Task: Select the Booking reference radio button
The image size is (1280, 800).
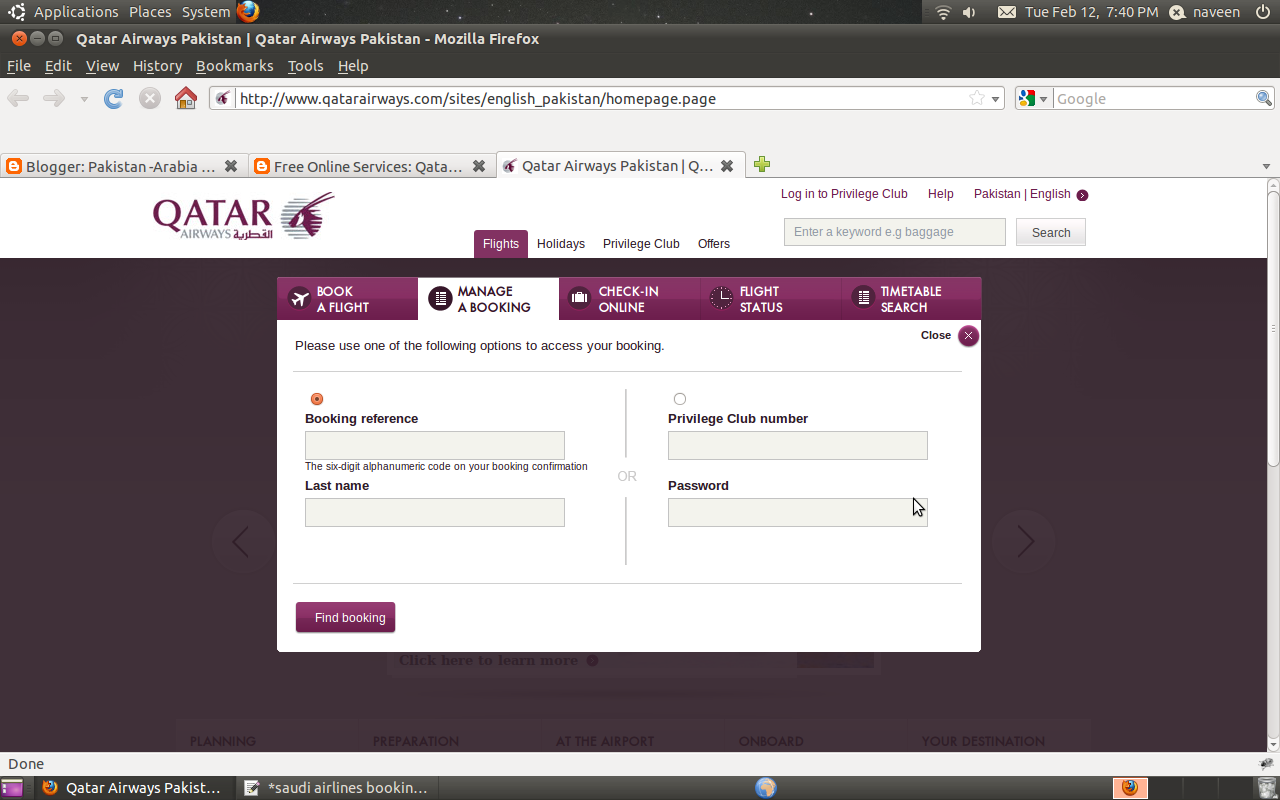Action: pos(317,399)
